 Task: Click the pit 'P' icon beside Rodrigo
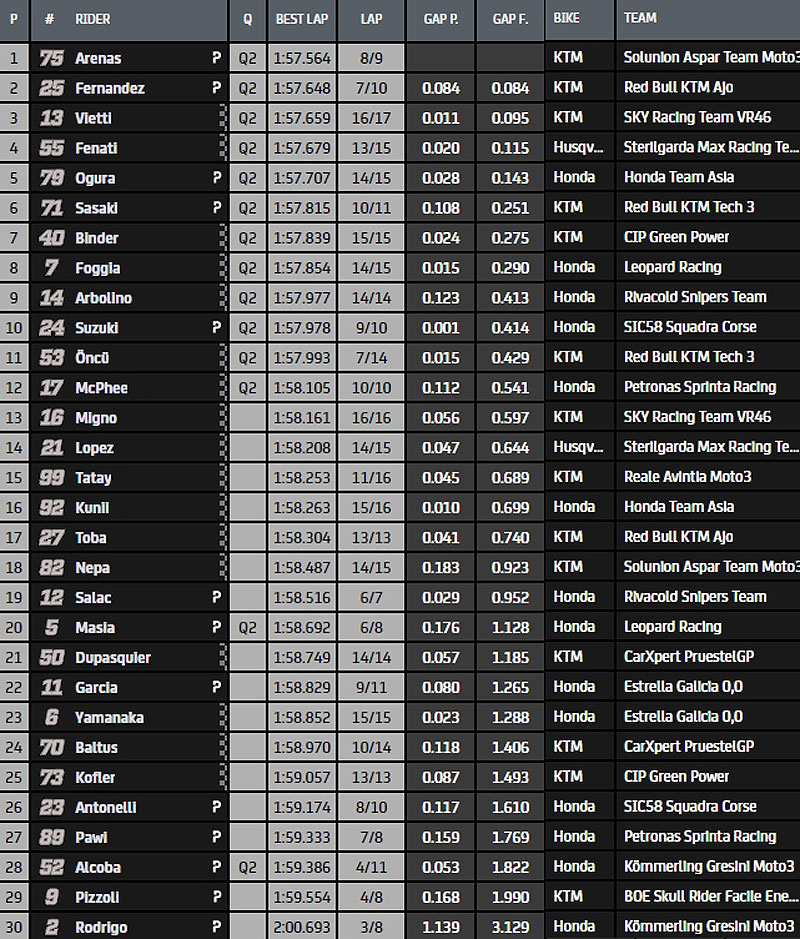tap(216, 927)
